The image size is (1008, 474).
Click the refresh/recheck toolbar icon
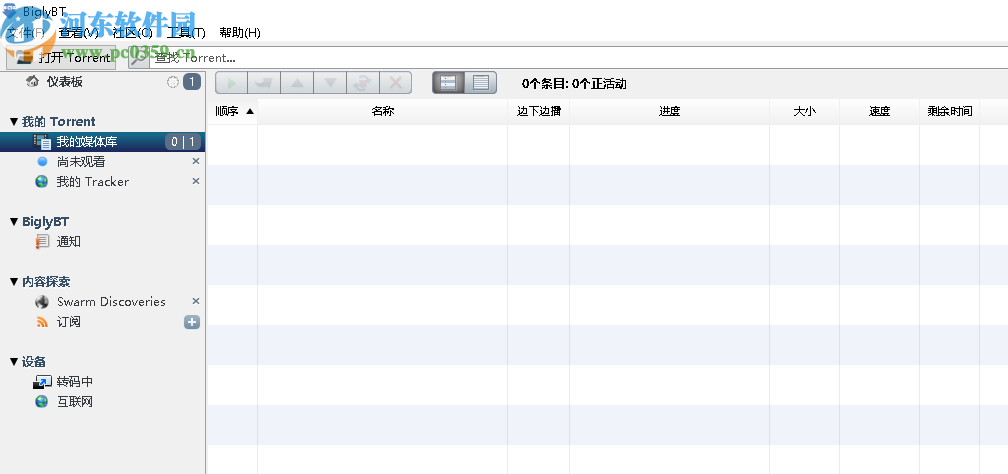click(363, 83)
